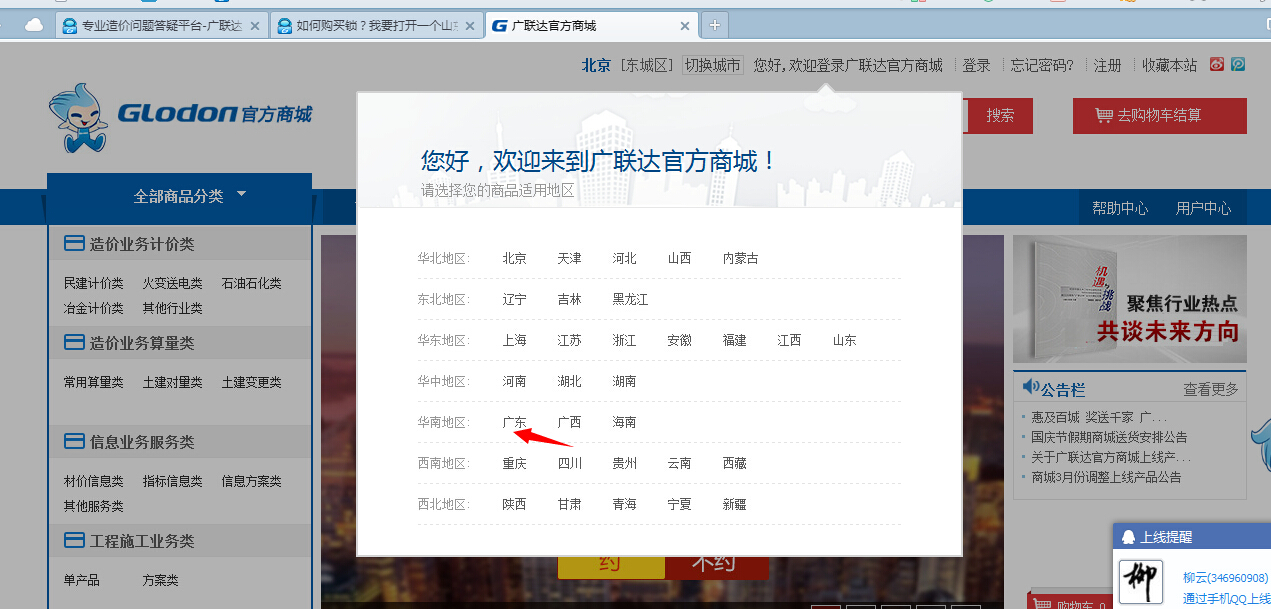Click 去购物车结算 button
Viewport: 1271px width, 609px height.
click(x=1160, y=115)
